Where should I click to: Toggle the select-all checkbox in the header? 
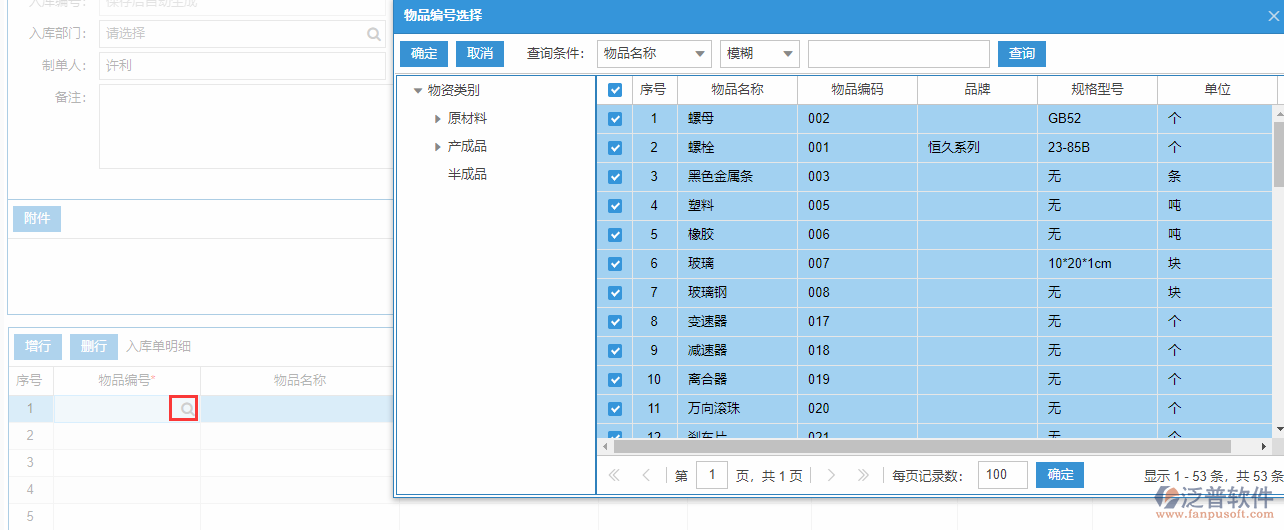615,90
